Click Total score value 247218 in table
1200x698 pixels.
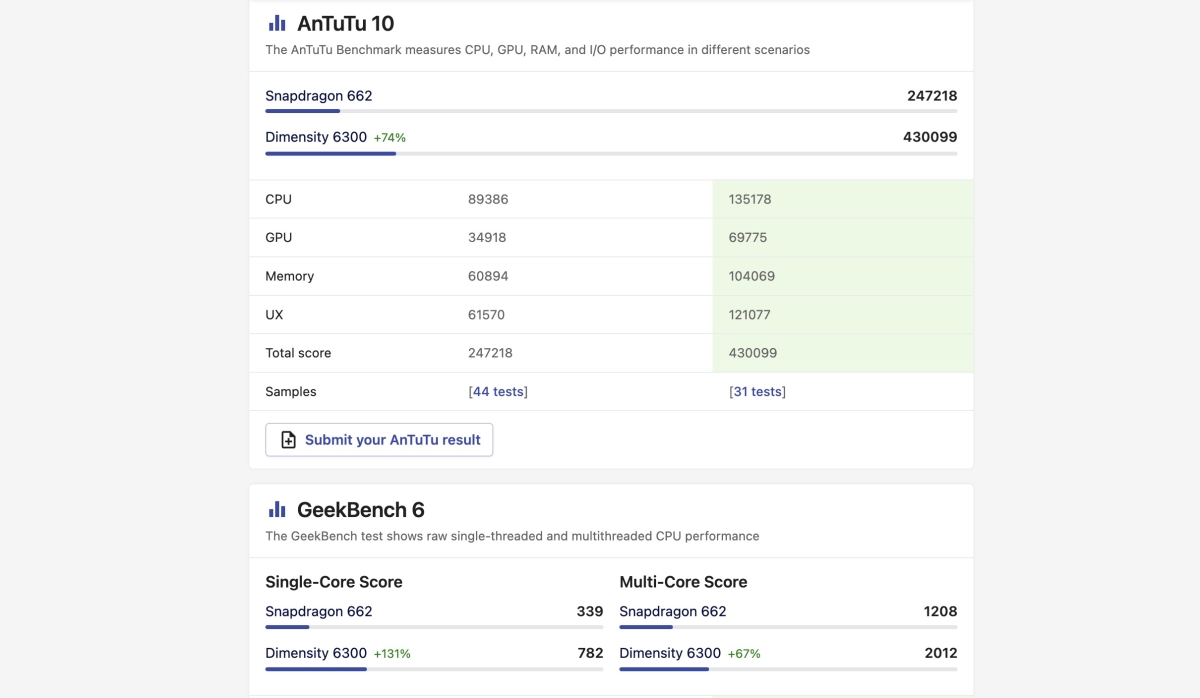point(490,353)
